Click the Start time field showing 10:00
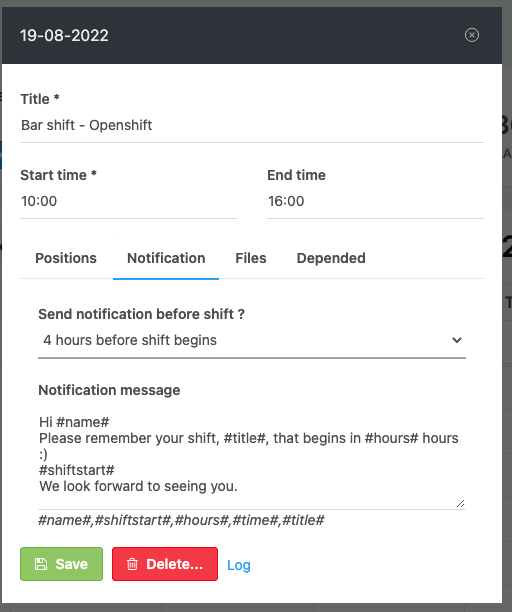512x612 pixels. click(x=128, y=201)
